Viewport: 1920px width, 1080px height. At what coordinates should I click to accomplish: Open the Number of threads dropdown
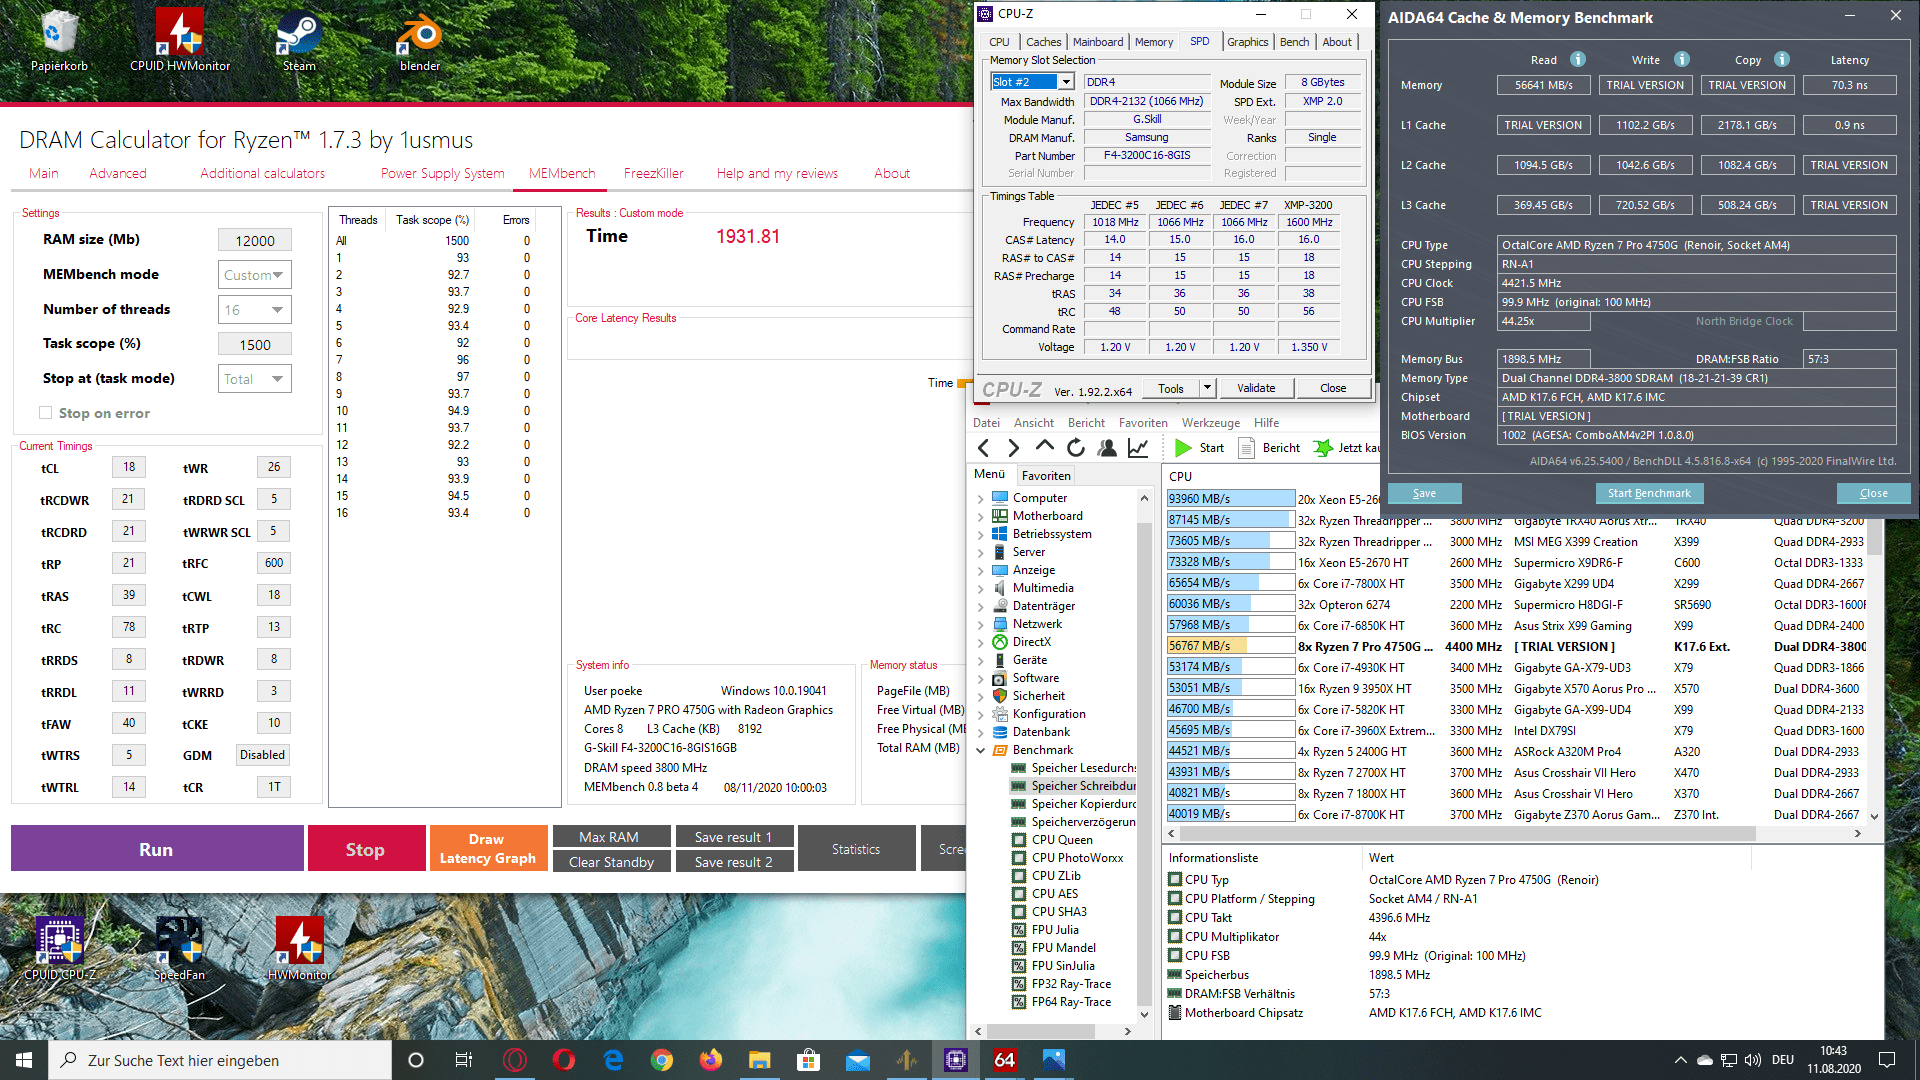click(254, 310)
